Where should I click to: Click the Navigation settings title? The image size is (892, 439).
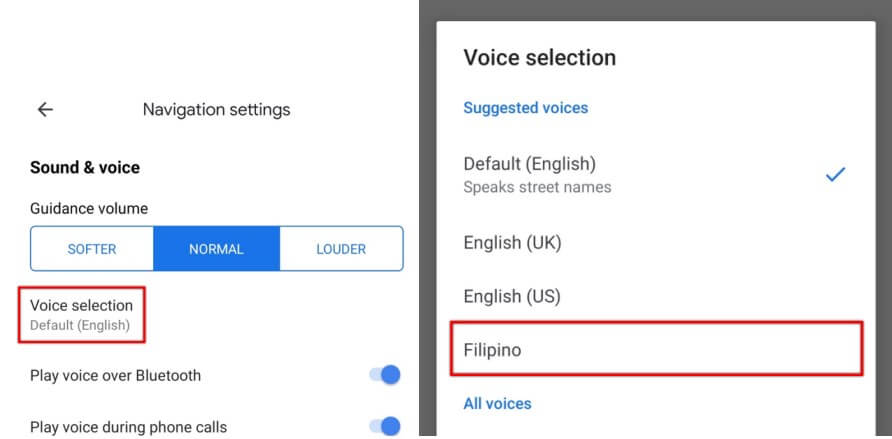(x=216, y=110)
